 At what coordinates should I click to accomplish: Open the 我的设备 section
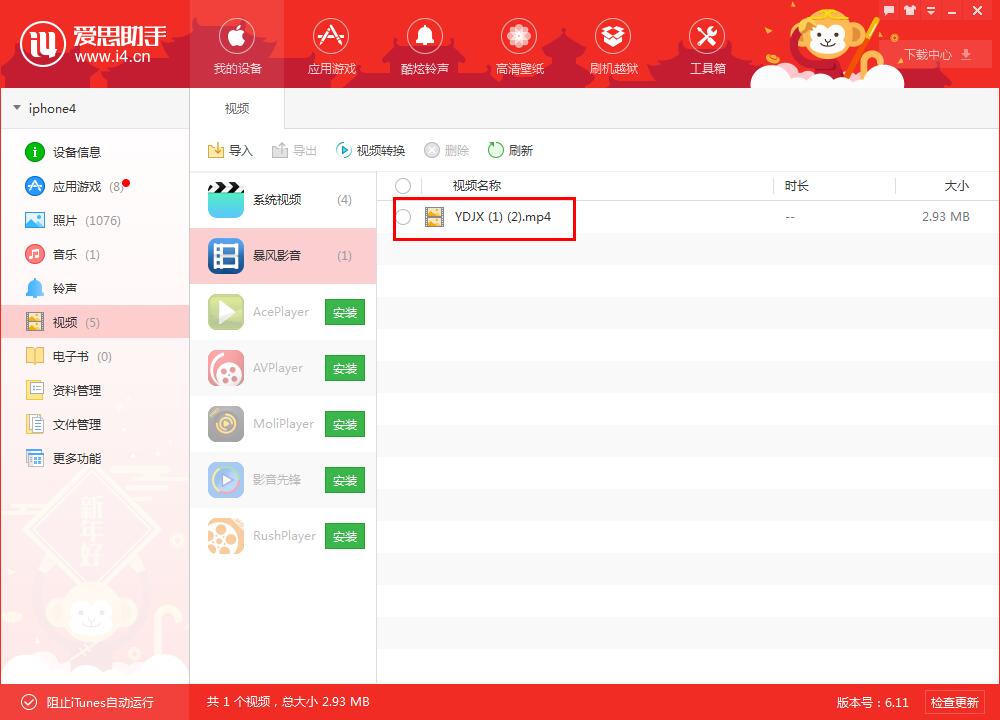pyautogui.click(x=236, y=45)
